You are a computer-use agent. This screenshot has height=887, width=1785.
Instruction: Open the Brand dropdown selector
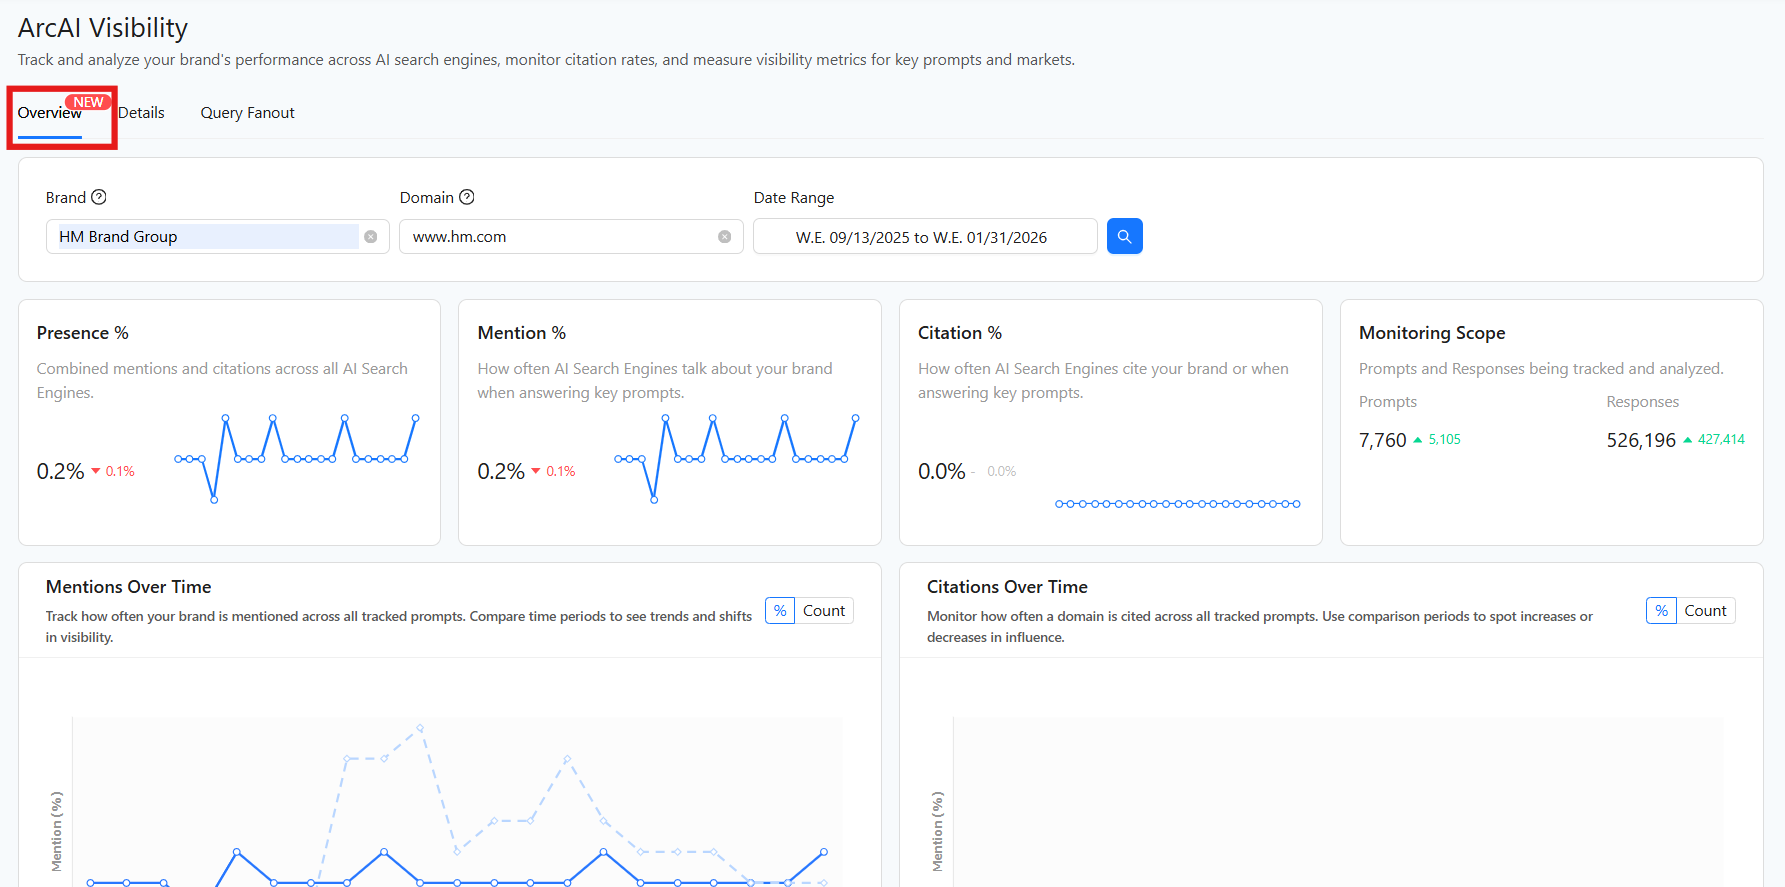tap(205, 237)
